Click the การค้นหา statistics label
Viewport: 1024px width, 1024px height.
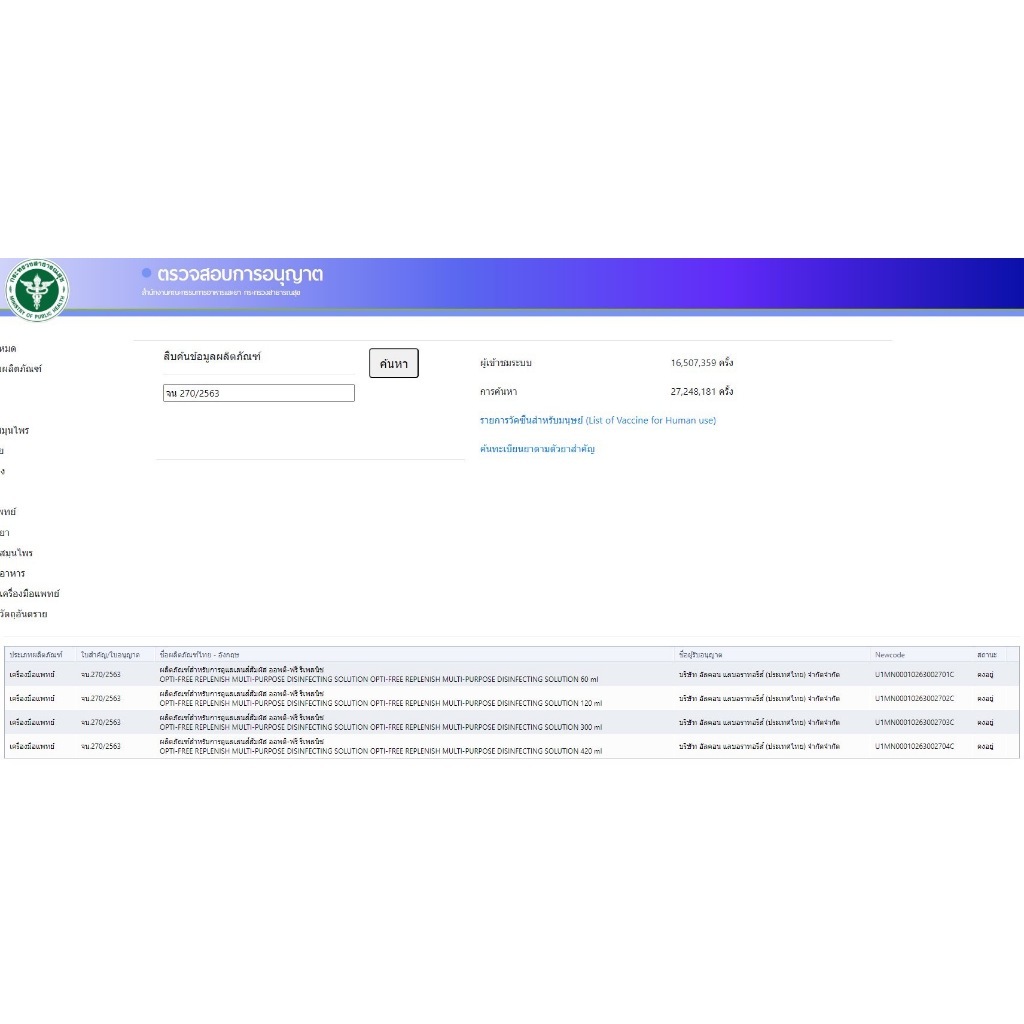coord(498,391)
